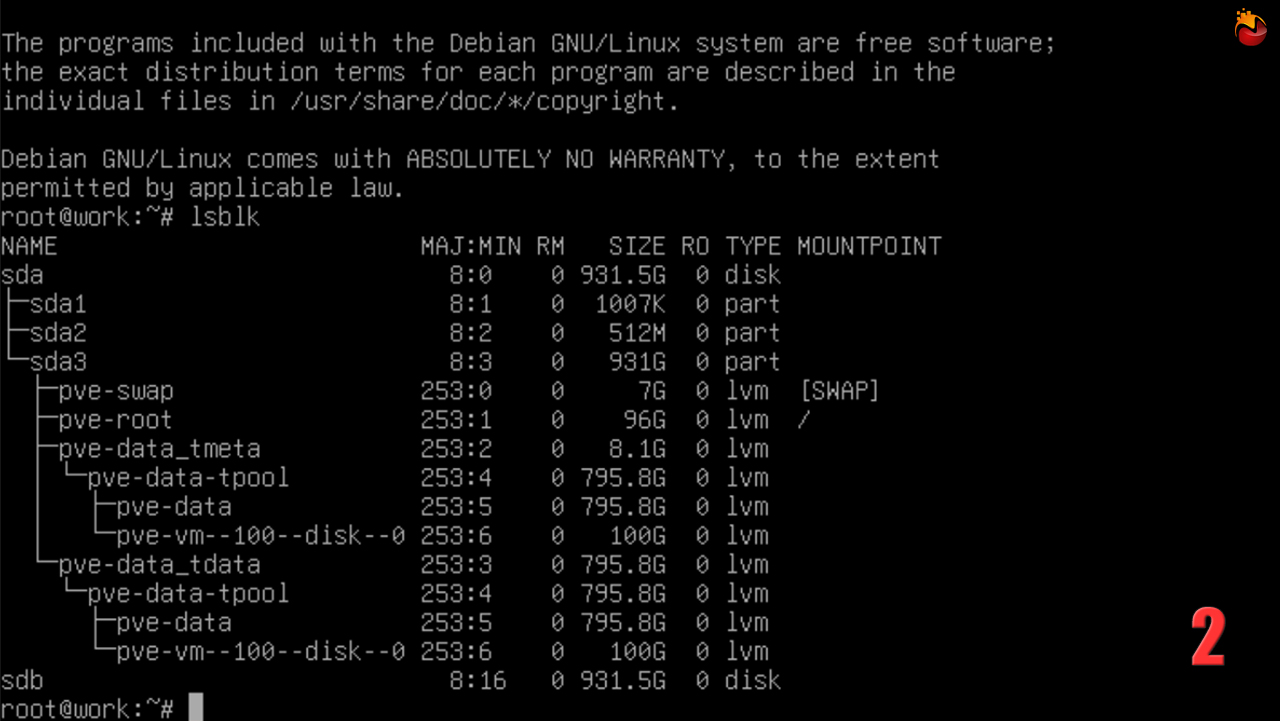1280x721 pixels.
Task: Click the sdb disk name
Action: point(22,681)
